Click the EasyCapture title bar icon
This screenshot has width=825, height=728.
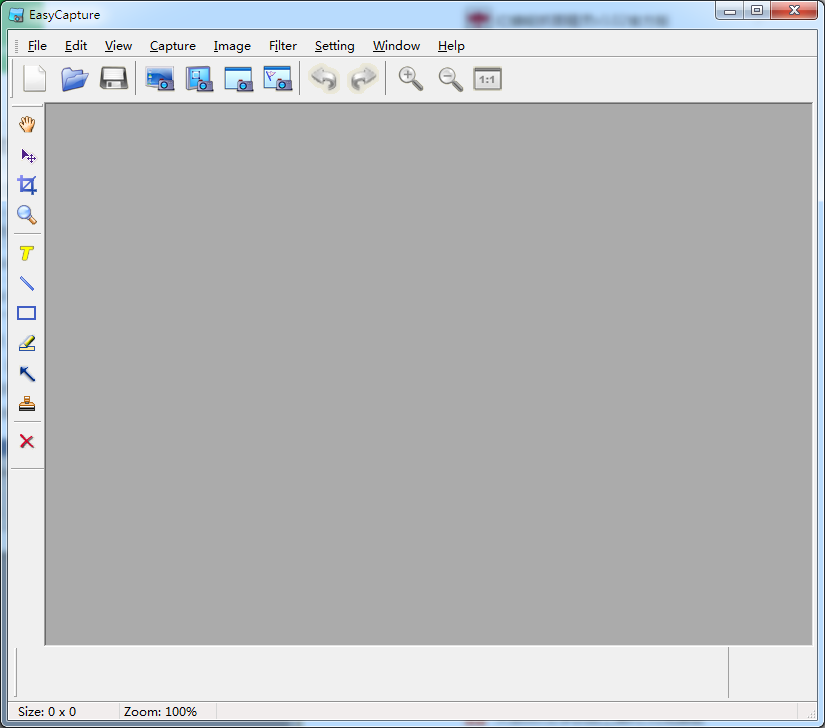tap(16, 15)
